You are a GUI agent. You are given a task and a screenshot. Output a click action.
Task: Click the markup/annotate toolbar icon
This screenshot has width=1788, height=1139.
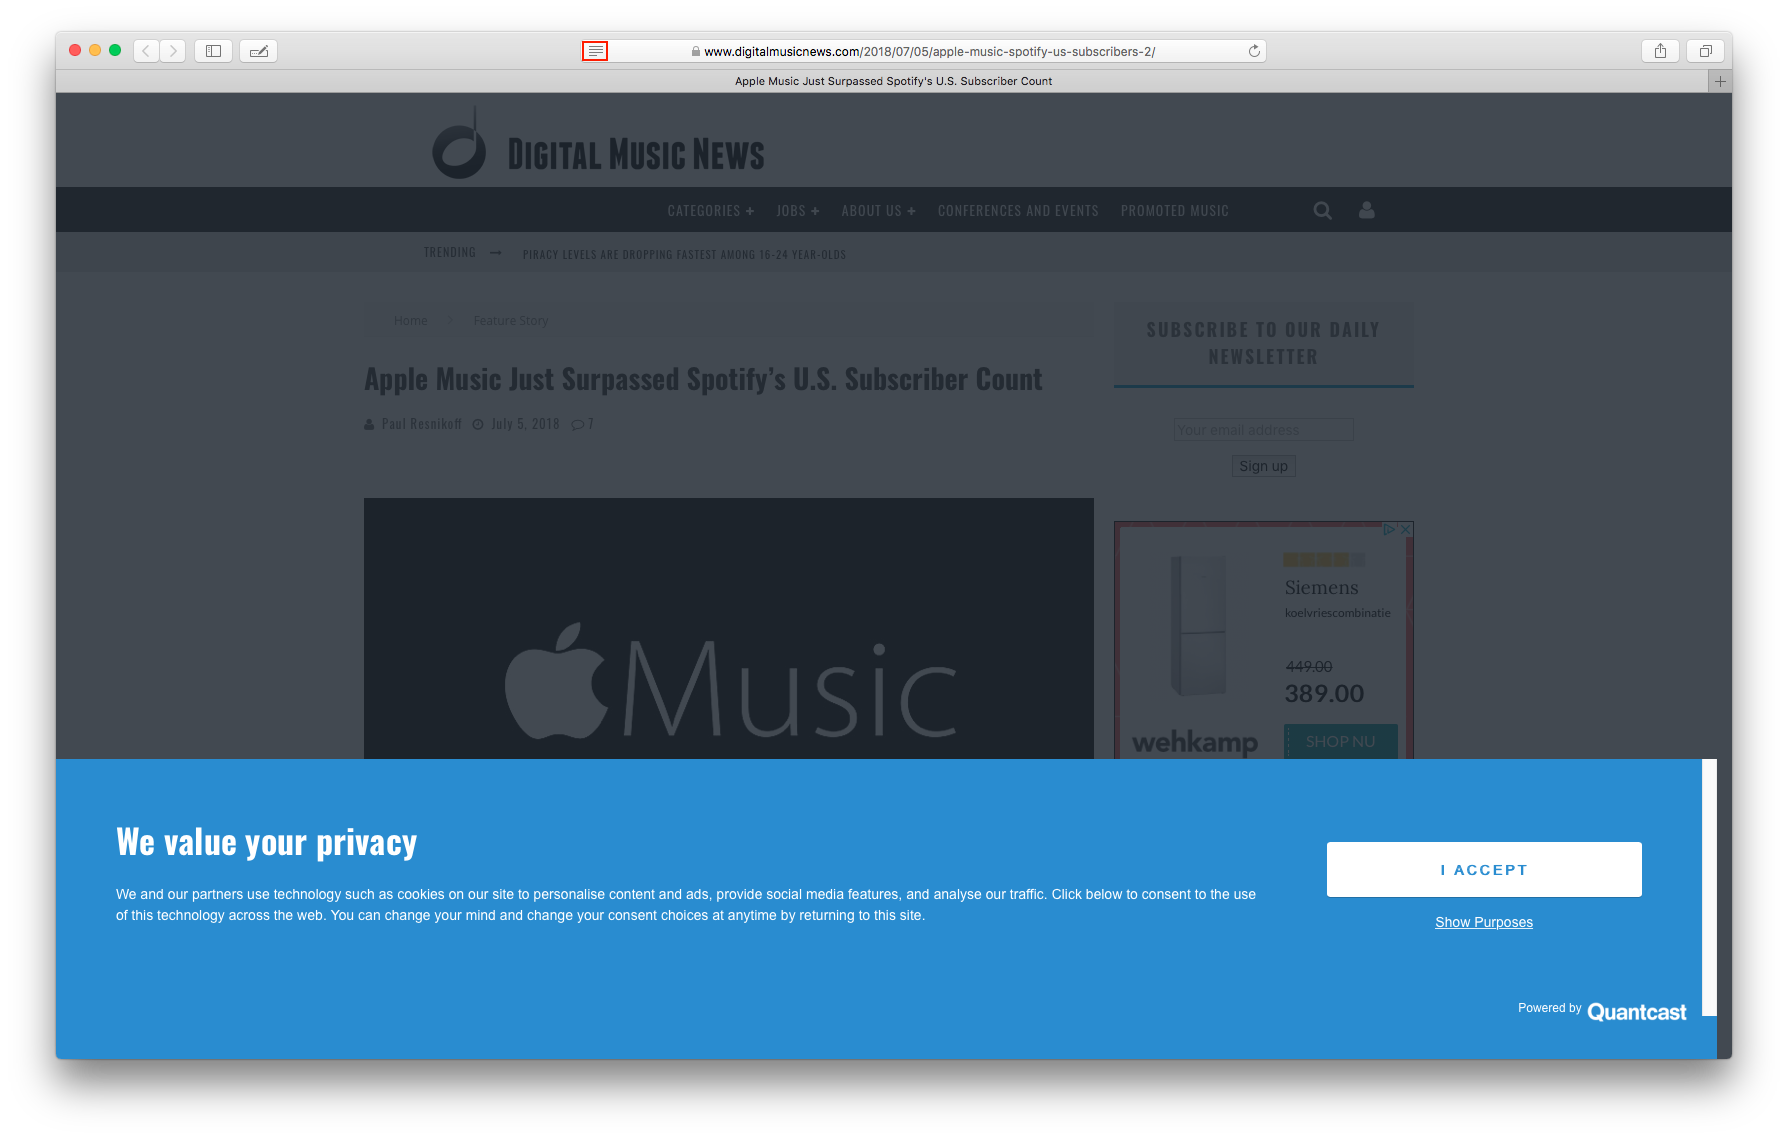coord(259,51)
